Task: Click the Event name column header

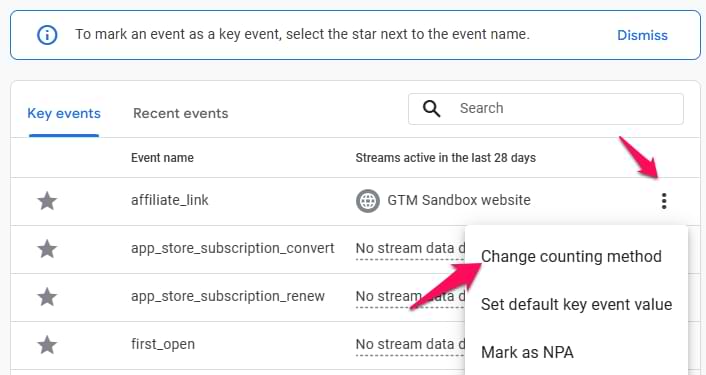Action: 162,158
